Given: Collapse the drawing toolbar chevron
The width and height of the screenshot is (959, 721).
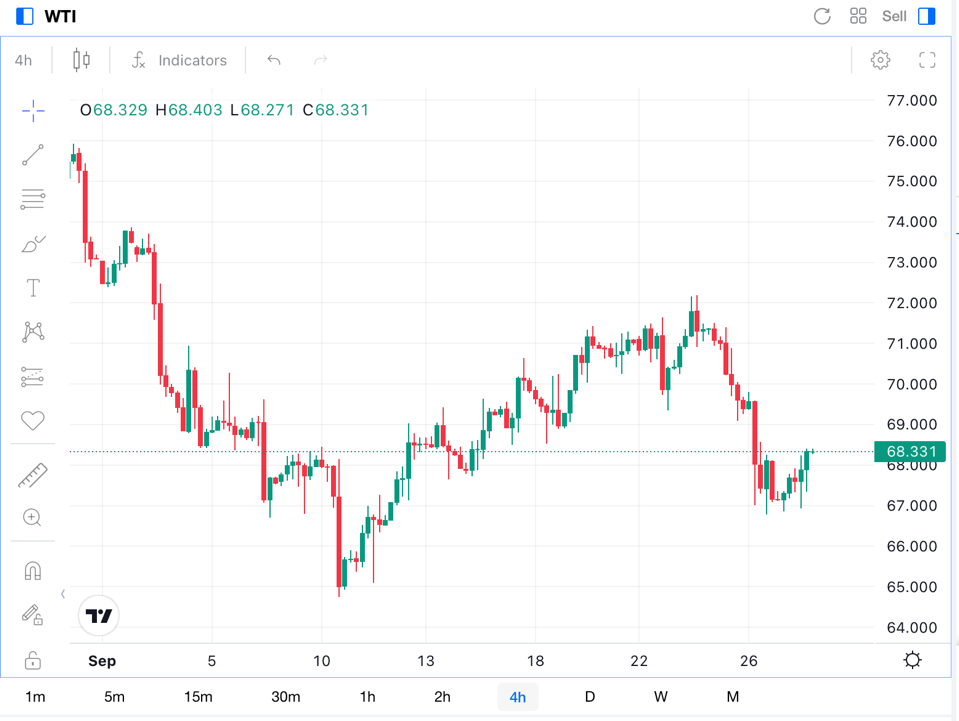Looking at the screenshot, I should [x=63, y=594].
